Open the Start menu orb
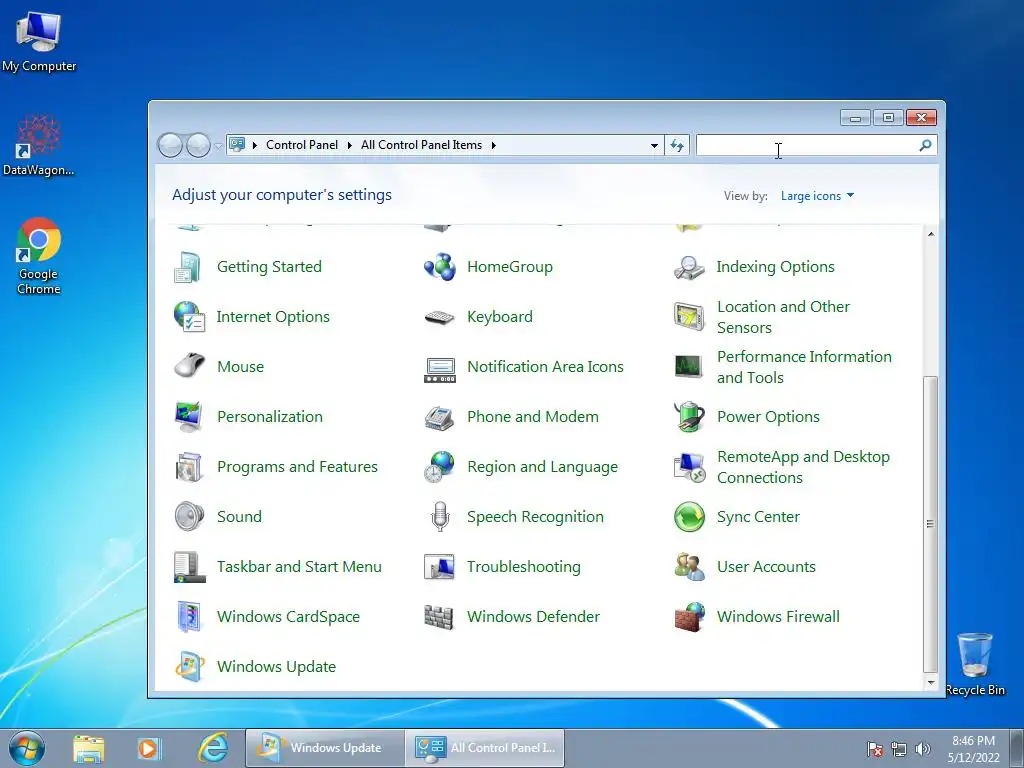Screen dimensions: 1024x768 point(27,748)
